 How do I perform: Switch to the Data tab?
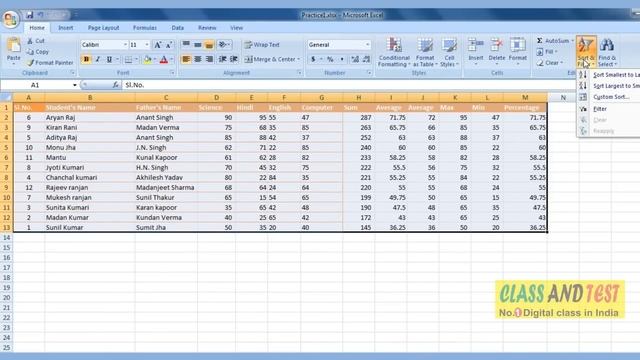[178, 28]
